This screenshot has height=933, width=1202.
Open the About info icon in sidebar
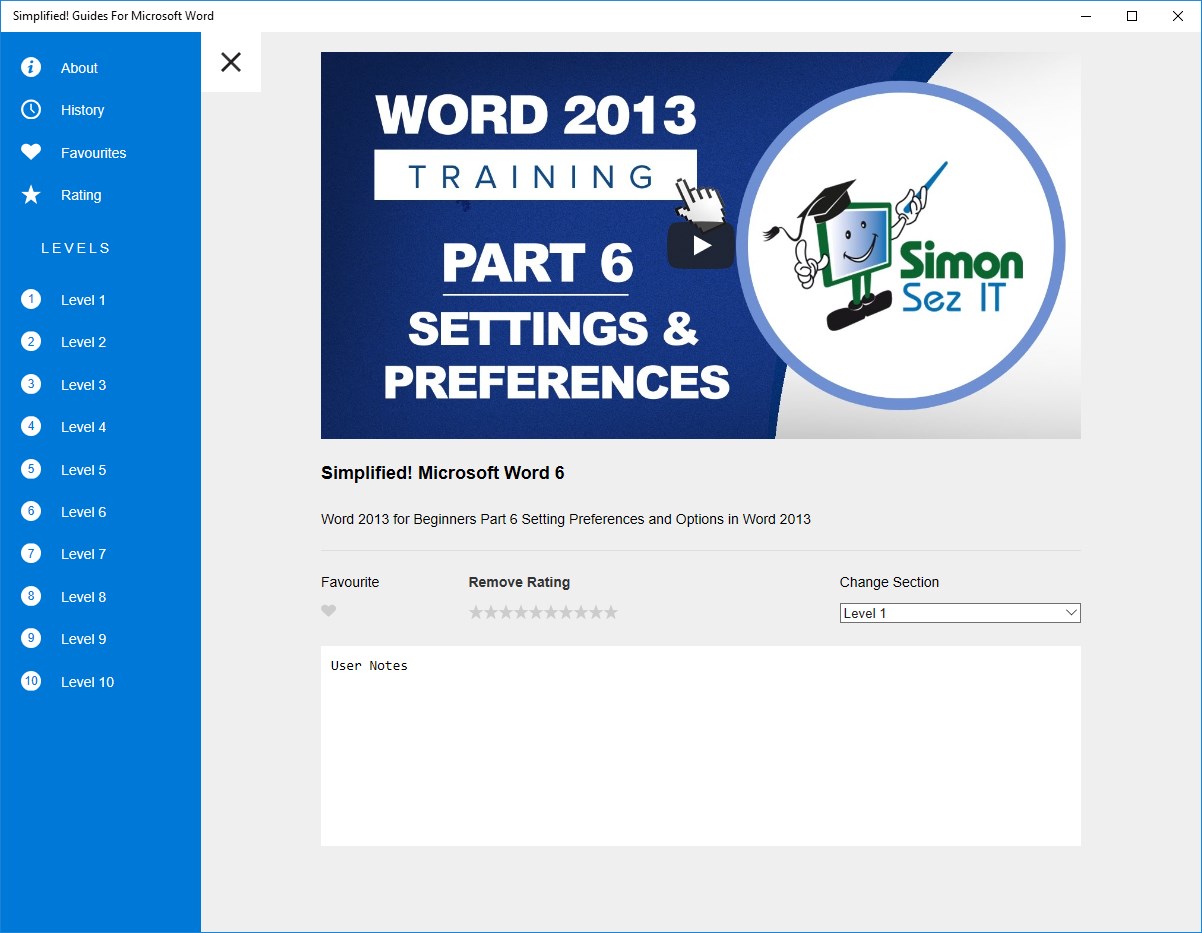coord(31,68)
